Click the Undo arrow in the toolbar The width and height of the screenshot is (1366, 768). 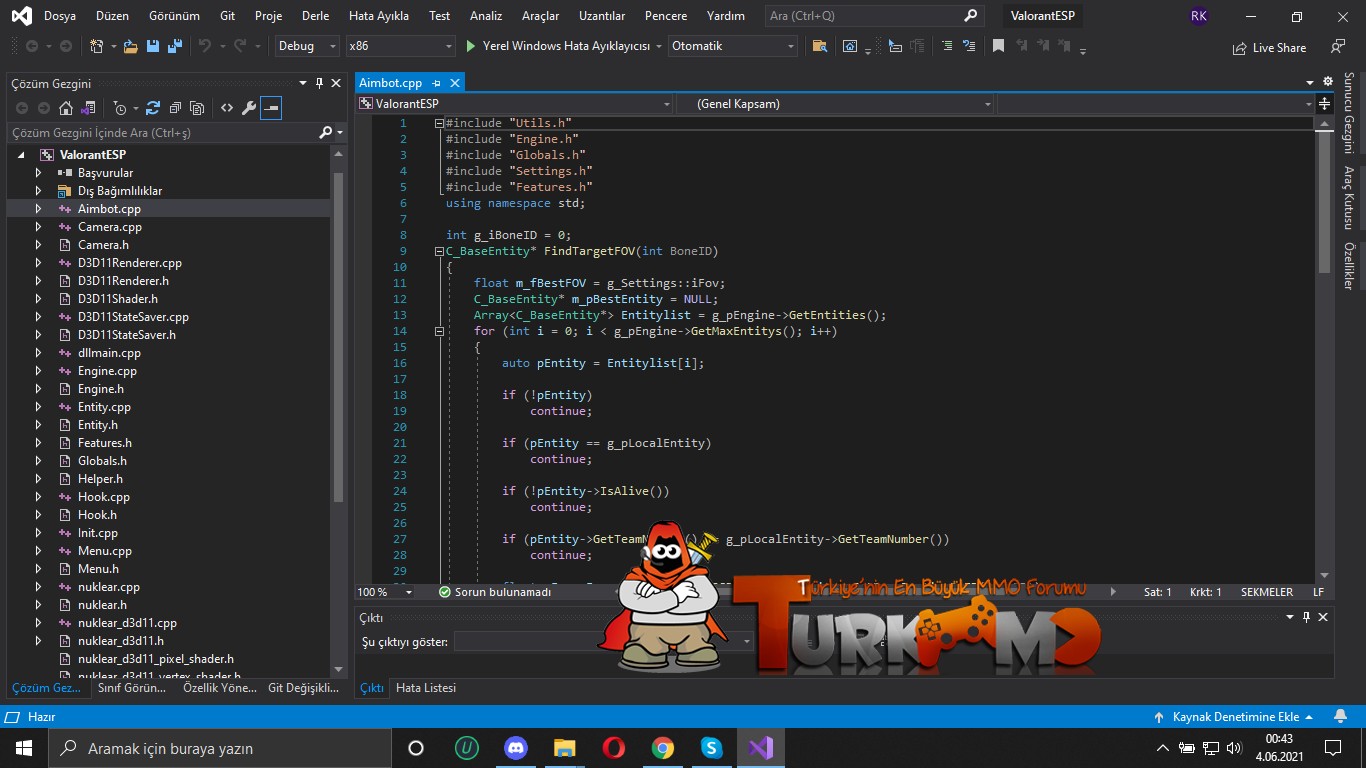[x=204, y=46]
